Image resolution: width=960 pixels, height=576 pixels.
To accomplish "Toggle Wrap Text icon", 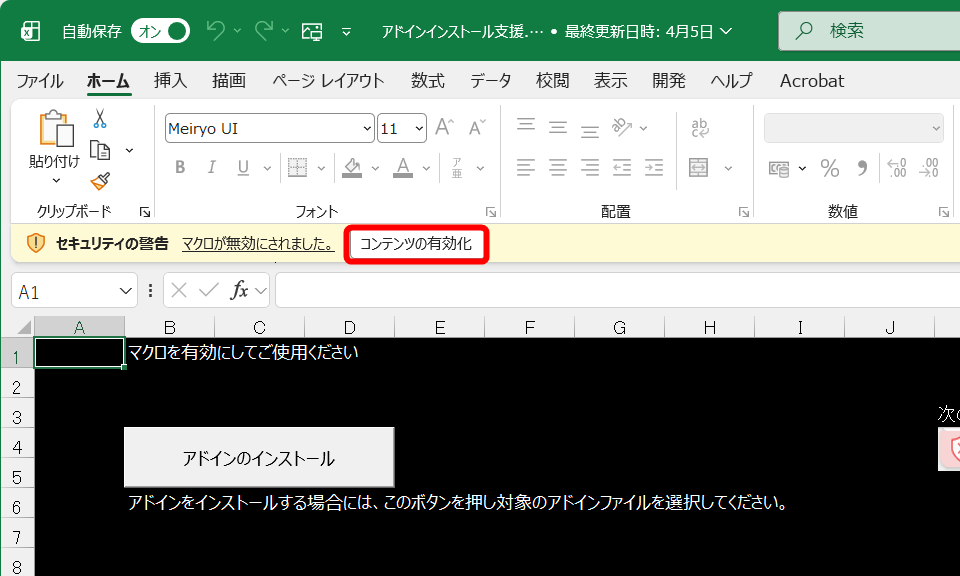I will tap(700, 127).
